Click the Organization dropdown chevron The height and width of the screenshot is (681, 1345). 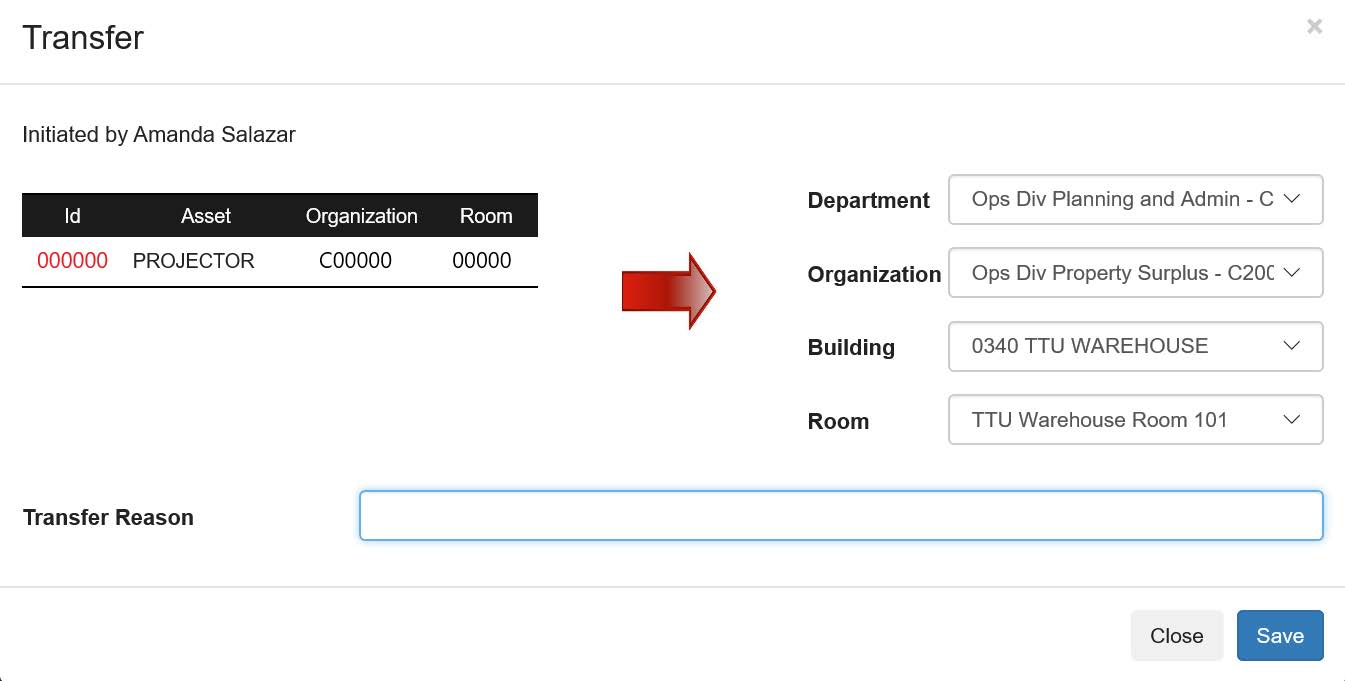pyautogui.click(x=1293, y=272)
